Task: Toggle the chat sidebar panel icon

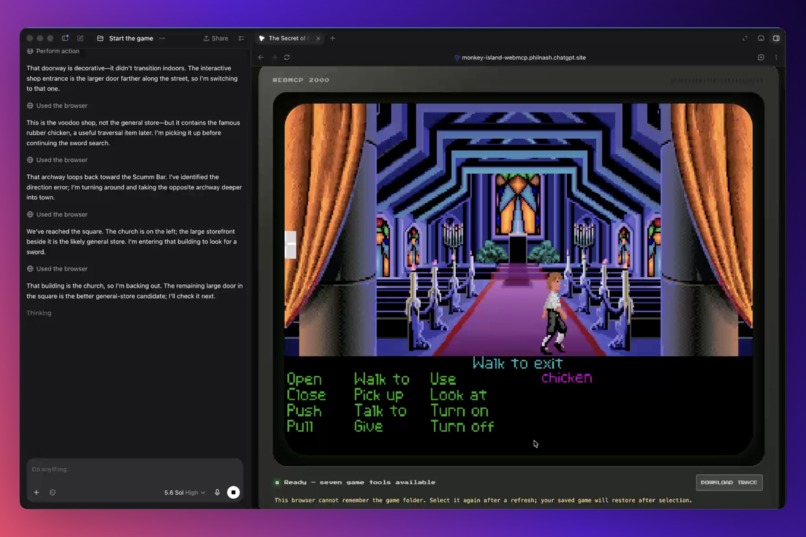Action: click(65, 38)
